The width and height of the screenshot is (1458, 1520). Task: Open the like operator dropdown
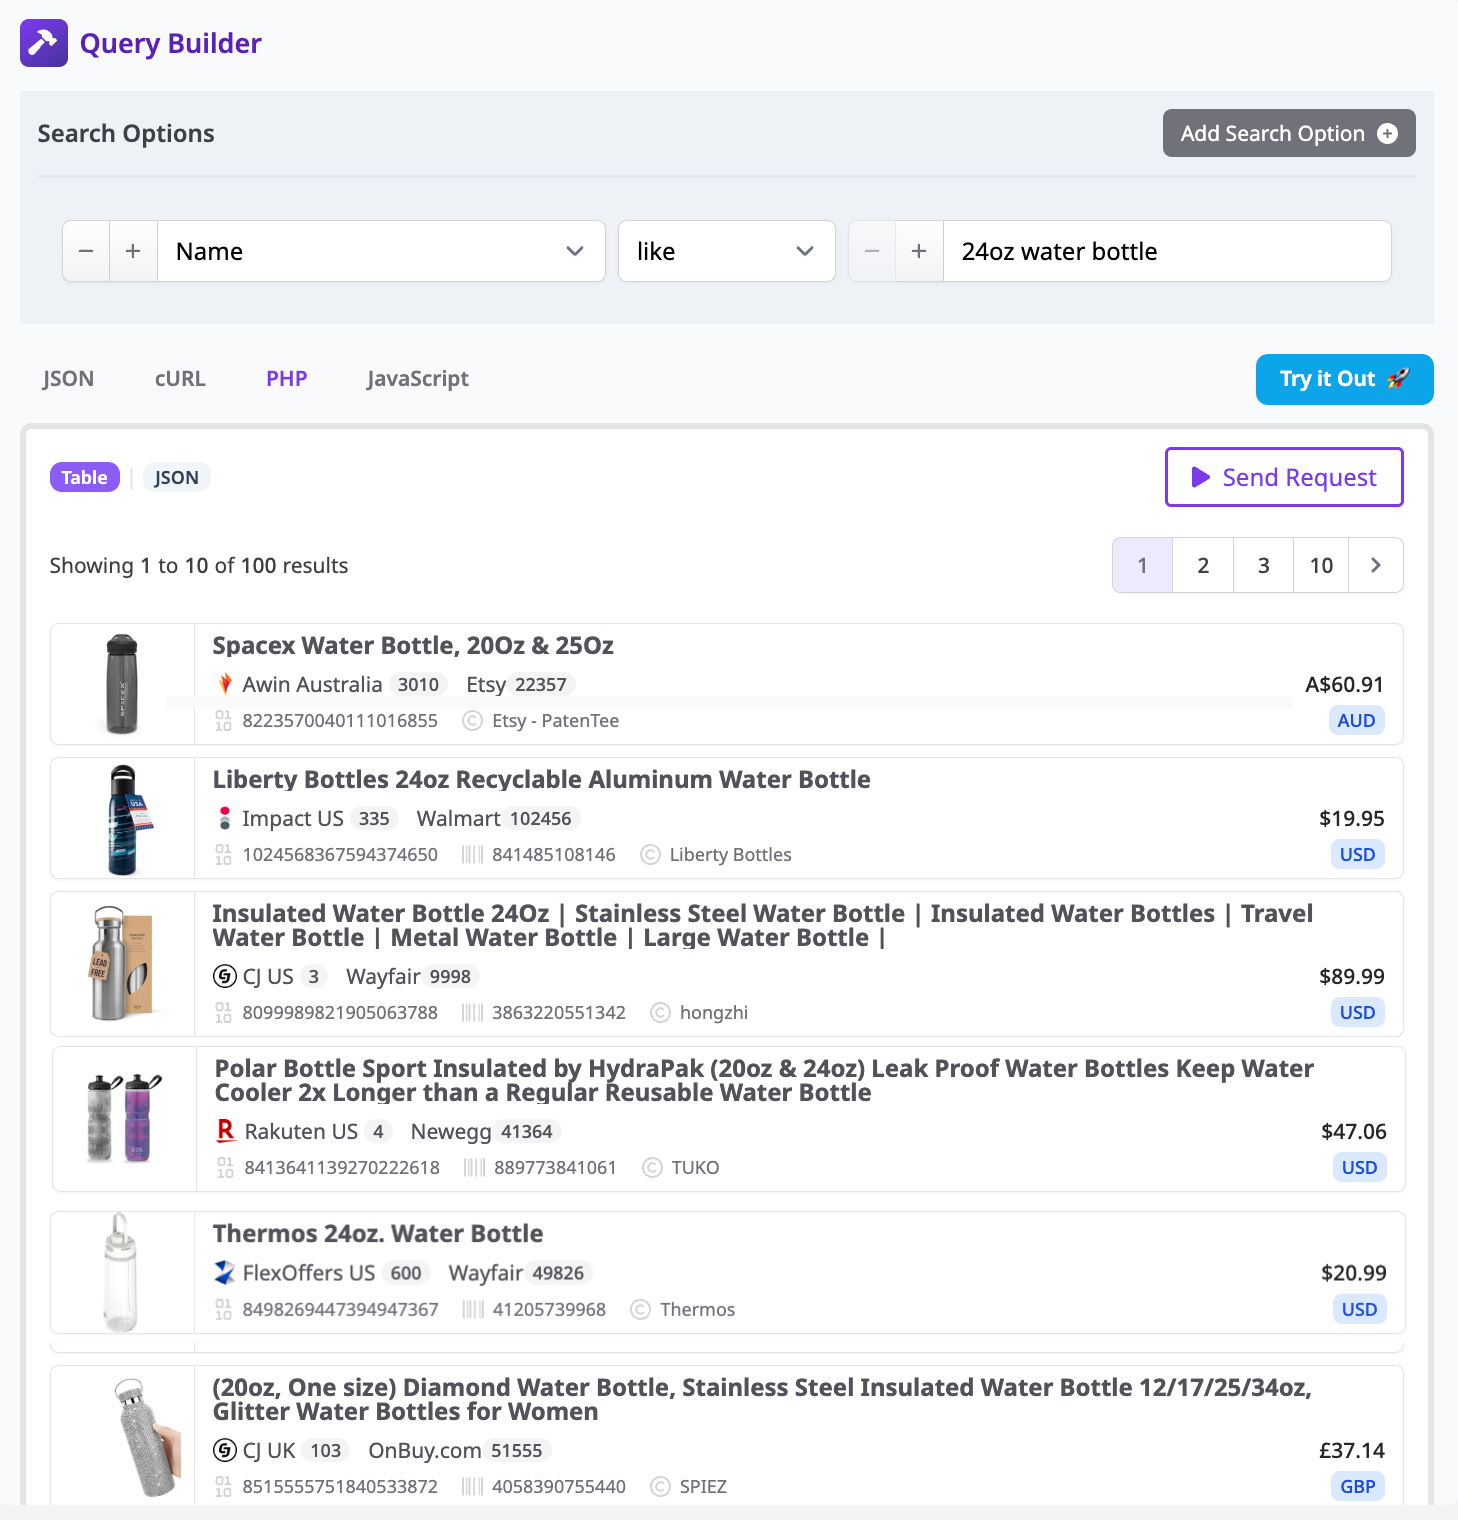point(727,251)
